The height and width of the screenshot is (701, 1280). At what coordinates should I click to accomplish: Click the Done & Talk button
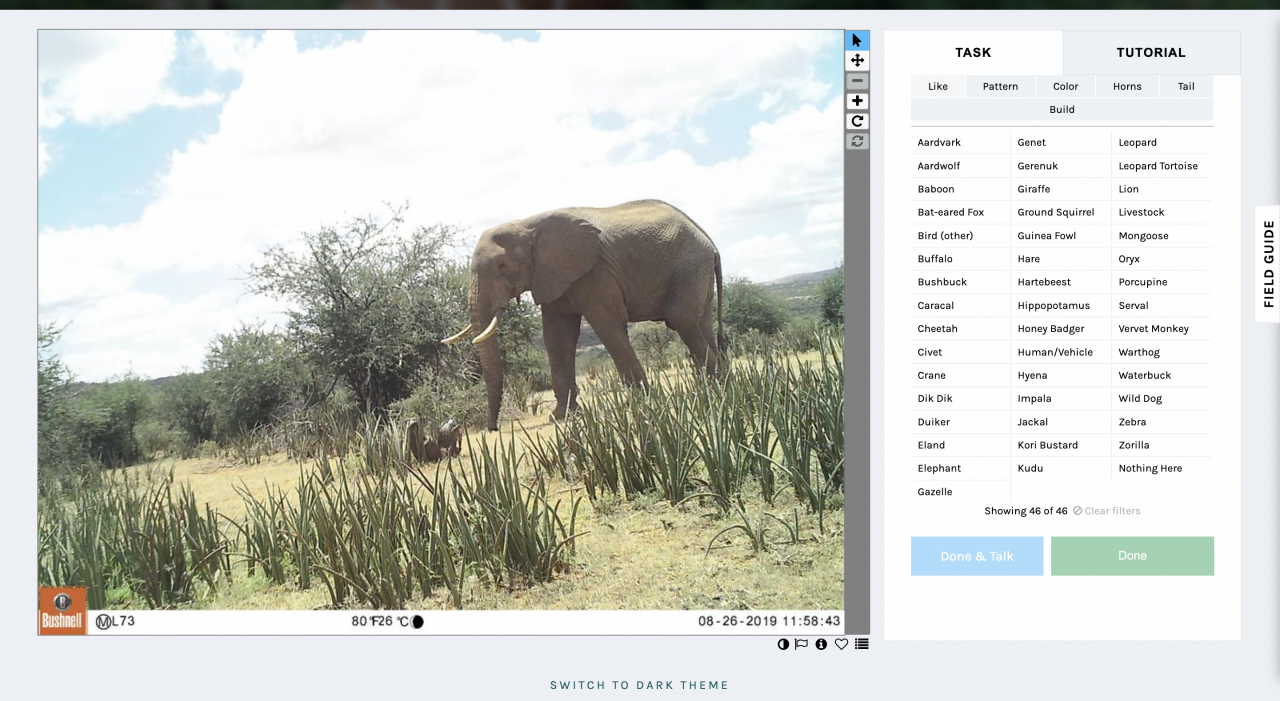[977, 556]
